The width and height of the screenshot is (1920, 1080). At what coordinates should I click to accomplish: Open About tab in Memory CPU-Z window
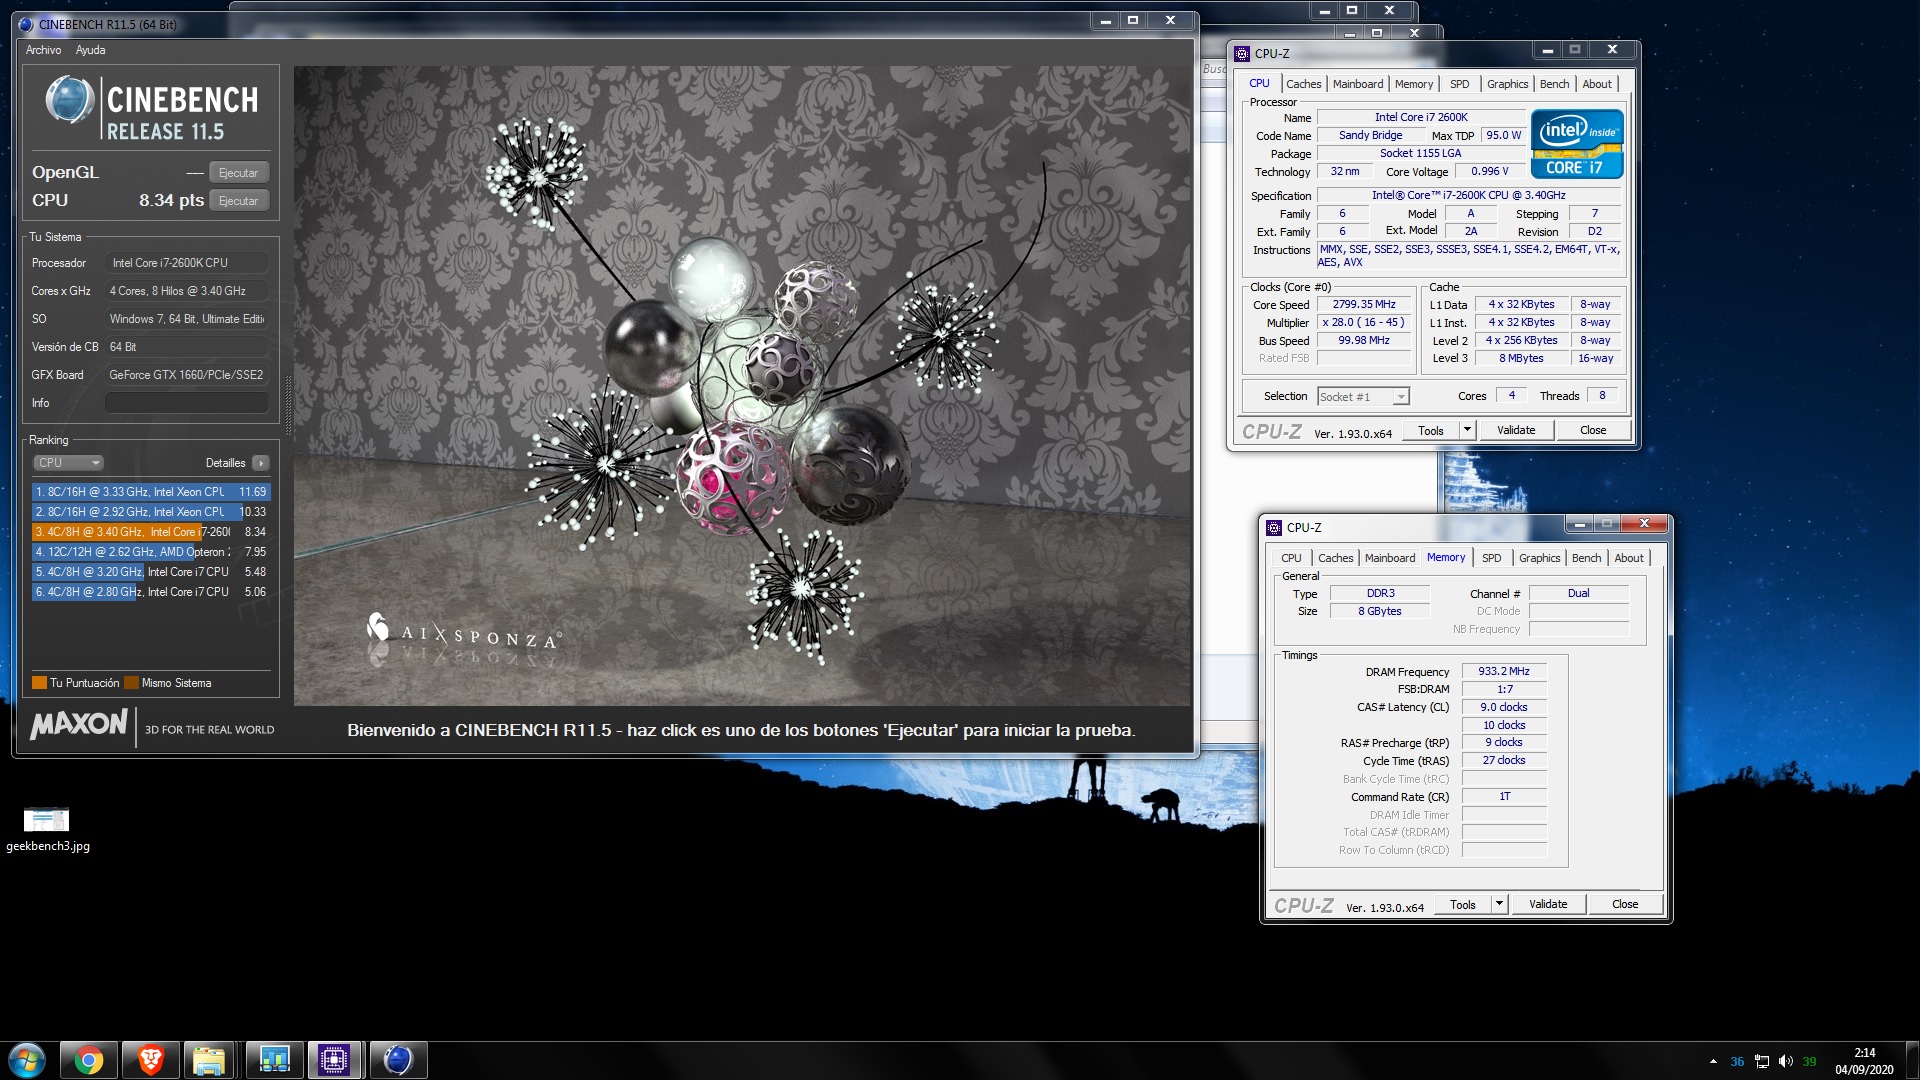pos(1629,558)
